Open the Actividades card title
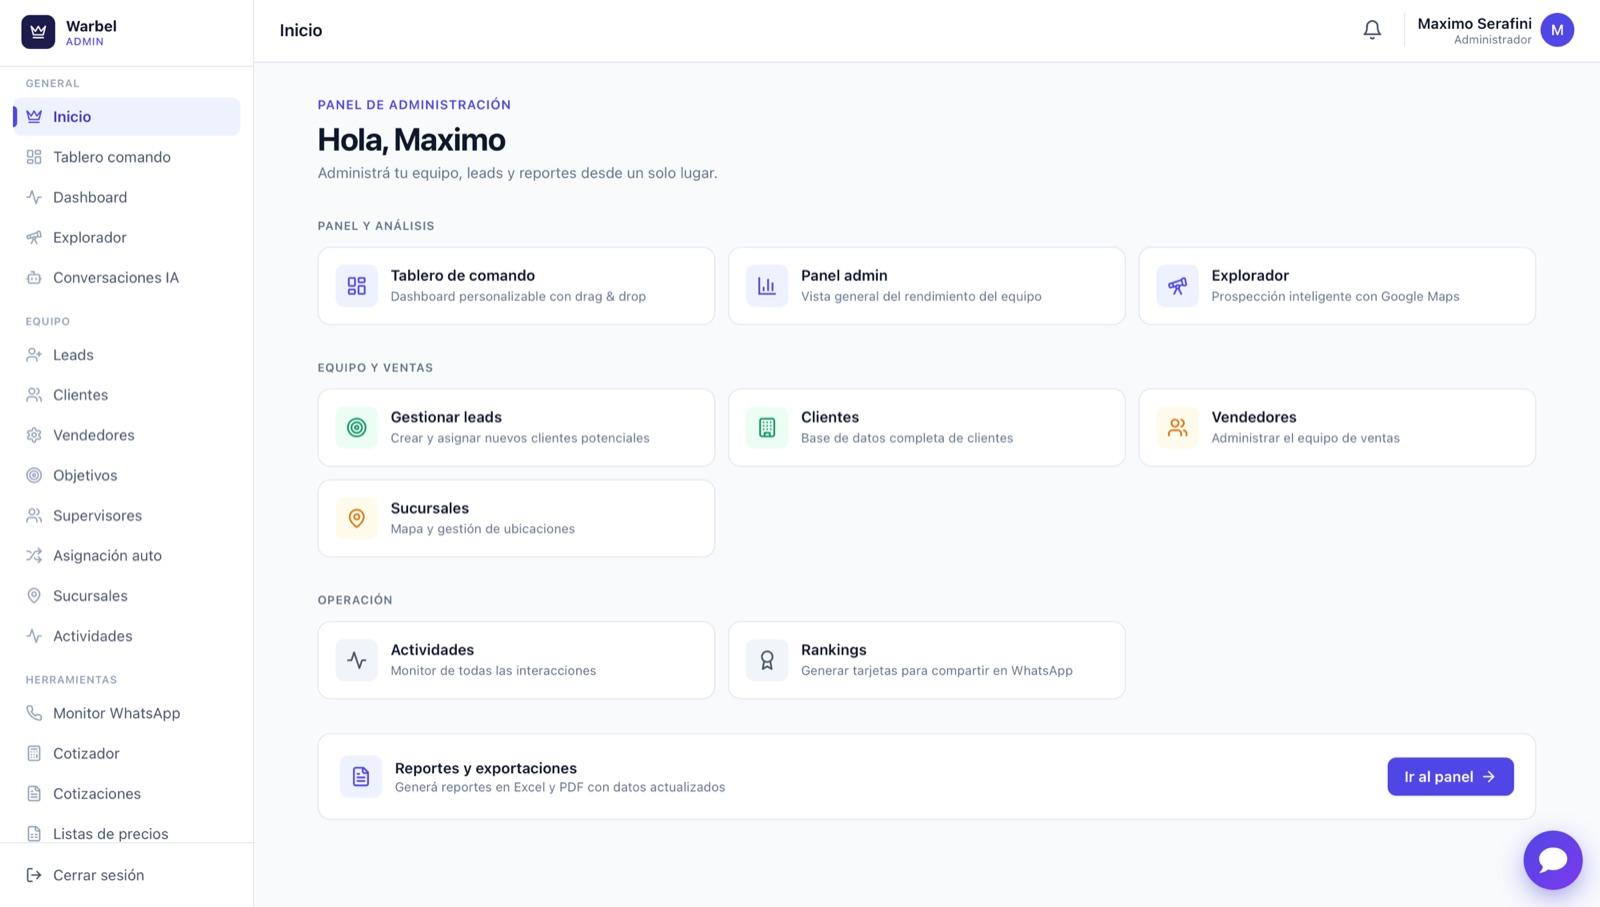The width and height of the screenshot is (1600, 907). 432,650
